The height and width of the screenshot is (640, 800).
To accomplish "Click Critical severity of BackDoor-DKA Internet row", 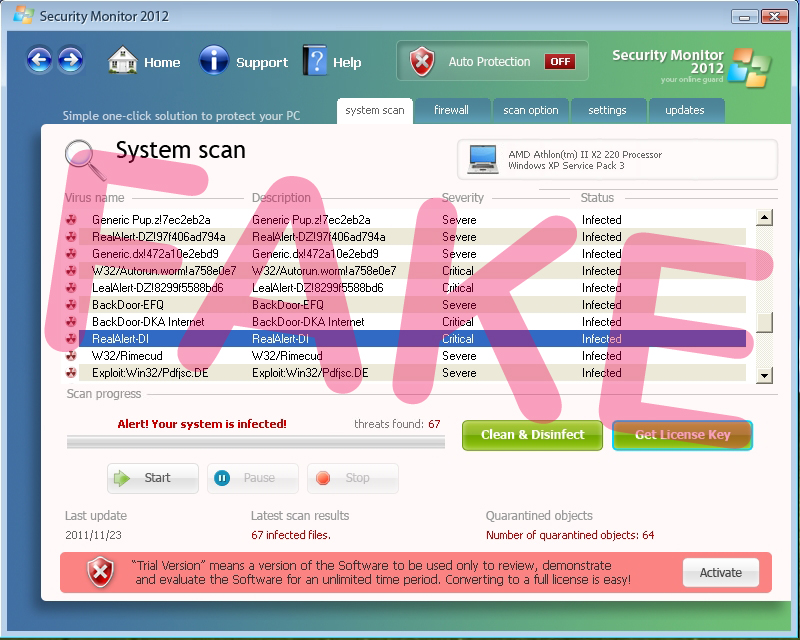I will [x=458, y=322].
